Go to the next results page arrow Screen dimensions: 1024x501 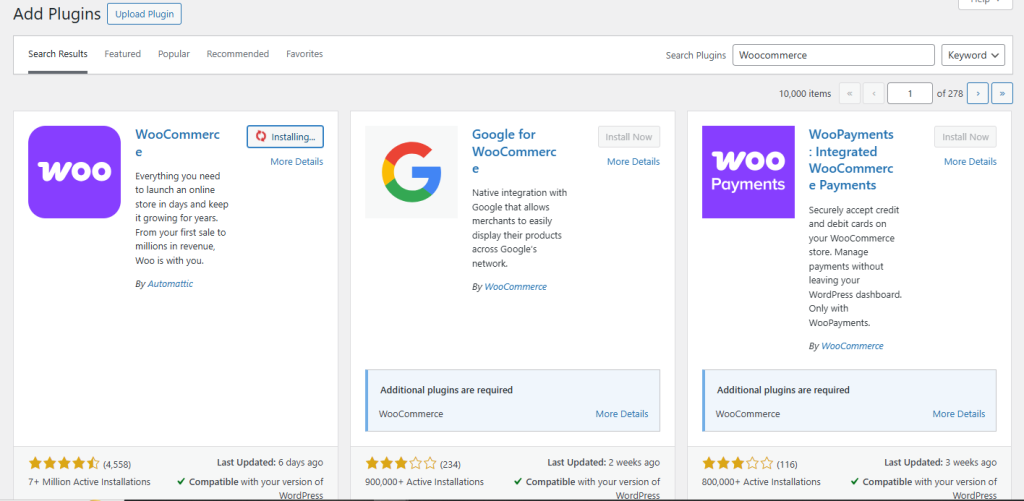(978, 93)
